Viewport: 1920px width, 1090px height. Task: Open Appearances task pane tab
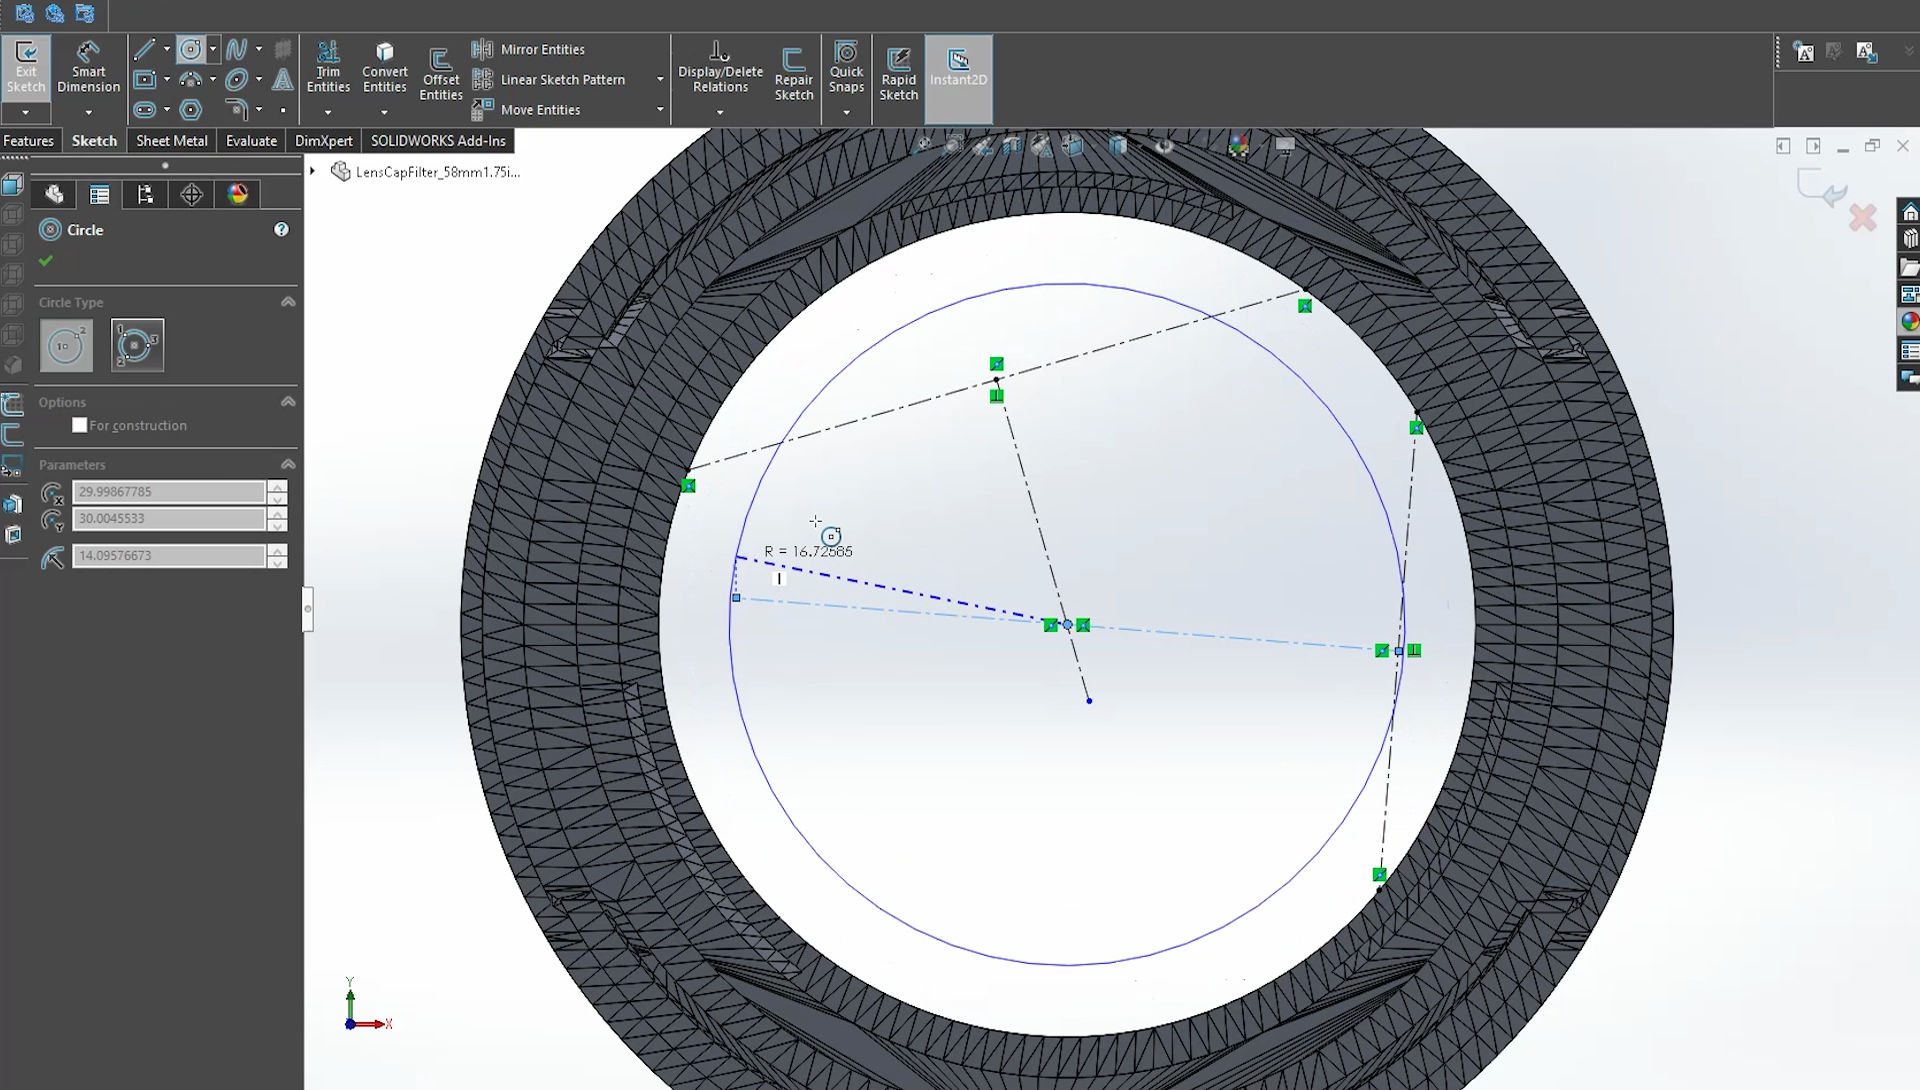(x=1910, y=322)
